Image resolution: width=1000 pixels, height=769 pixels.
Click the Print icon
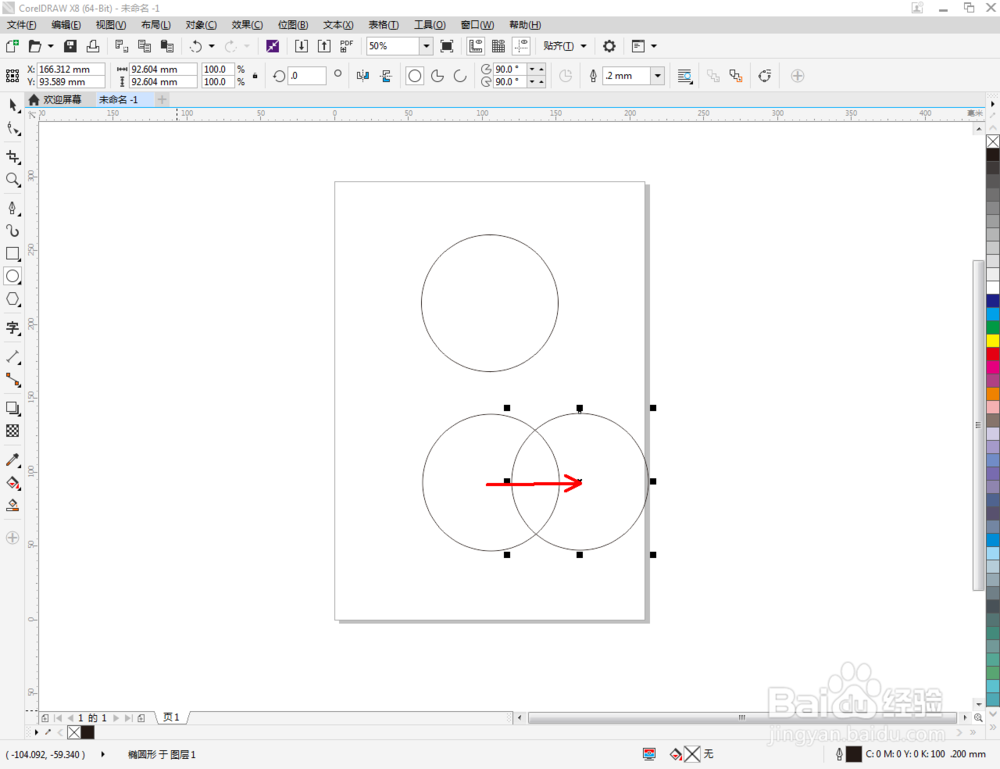coord(93,46)
